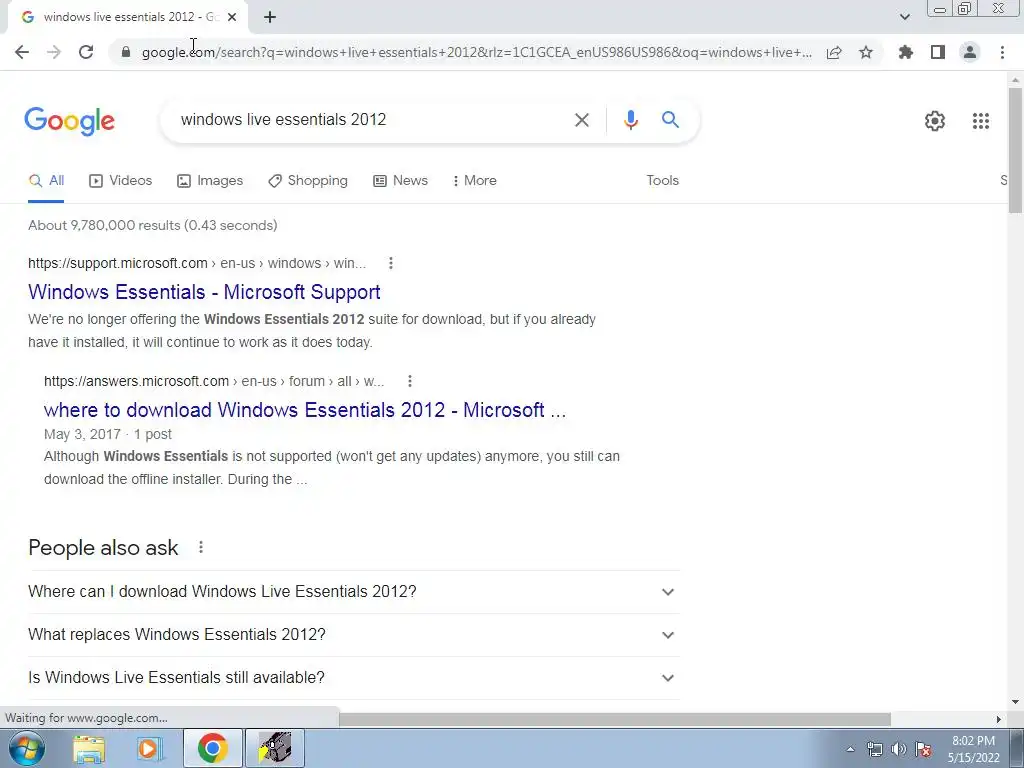Open Windows Essentials - Microsoft Support link

tap(204, 292)
